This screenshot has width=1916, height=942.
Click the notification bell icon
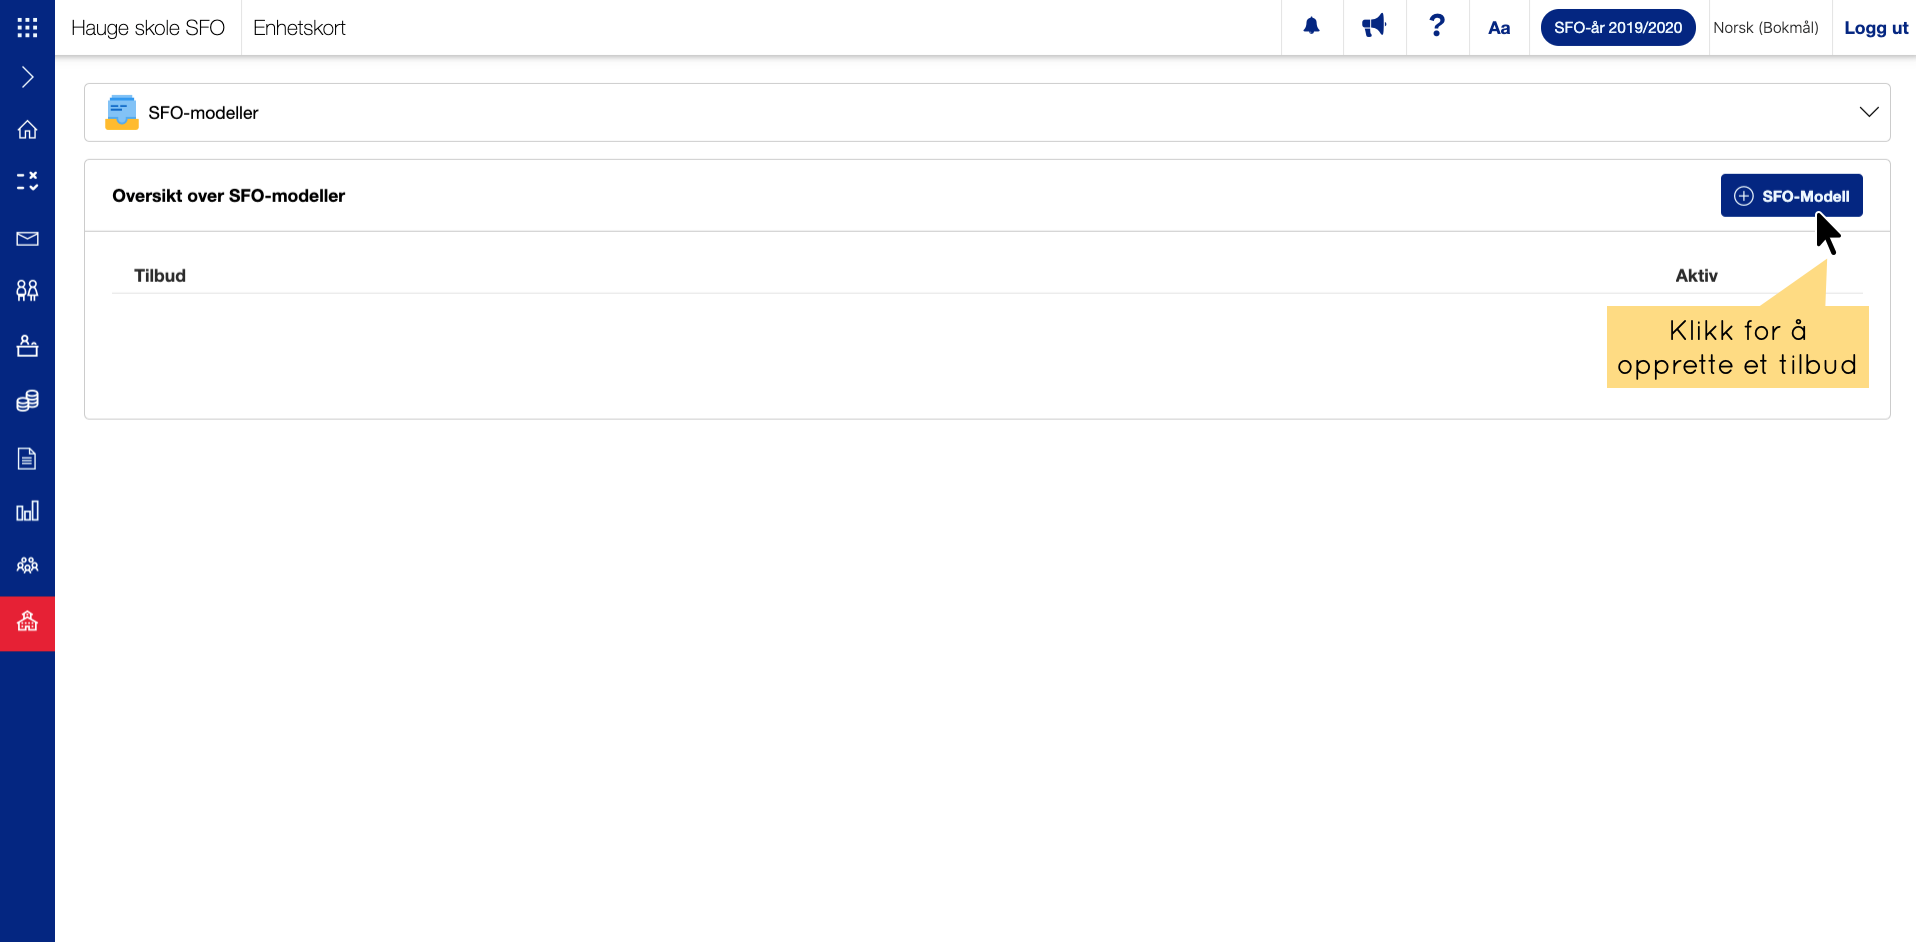click(1311, 27)
